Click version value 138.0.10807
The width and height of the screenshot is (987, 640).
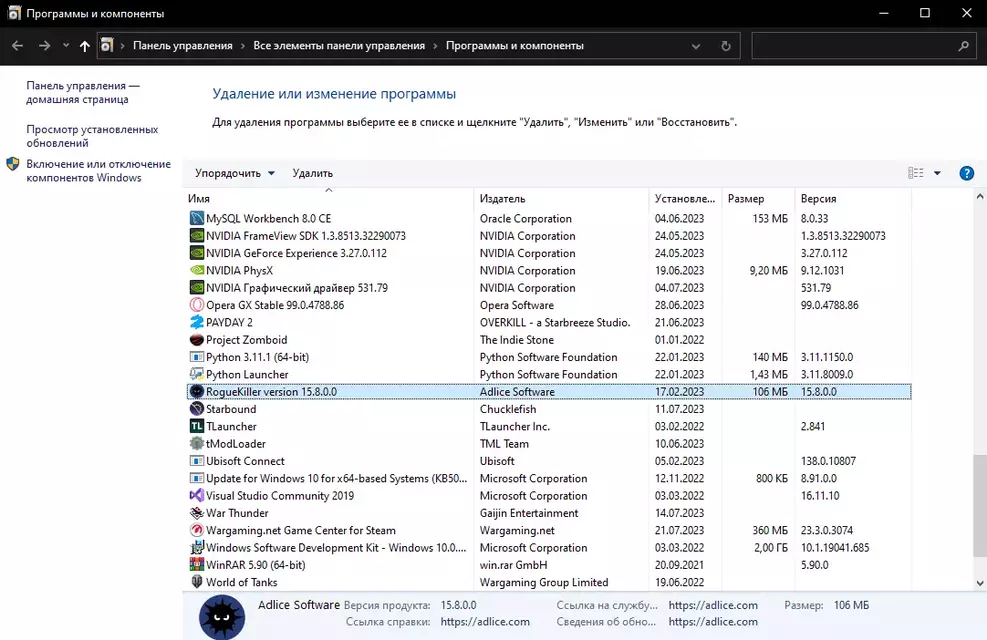(x=828, y=461)
